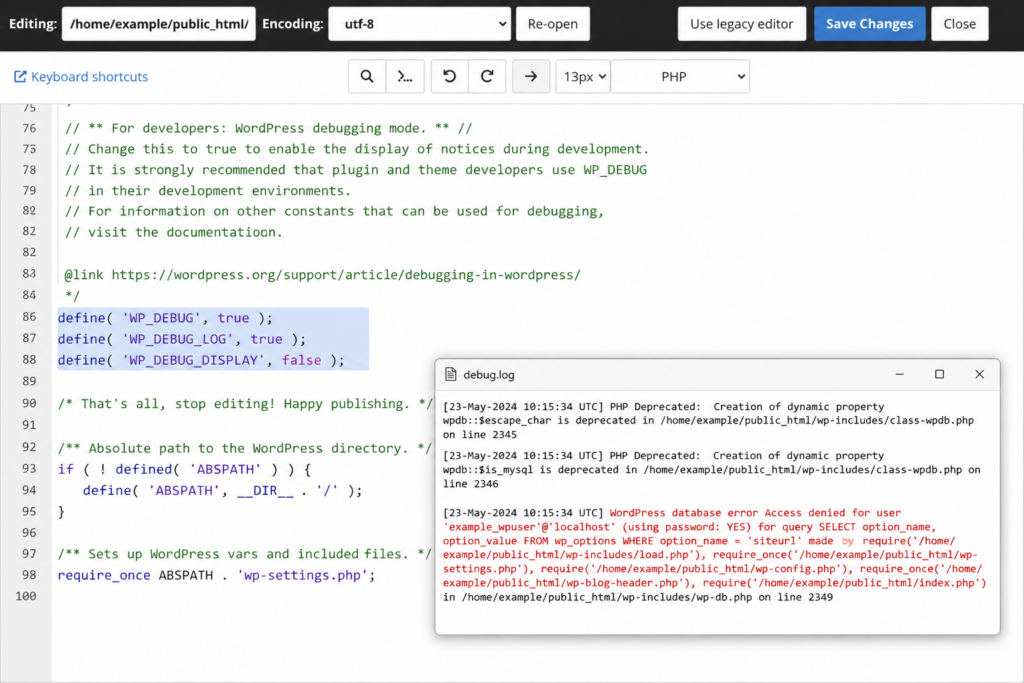
Task: Maximize the debug.log window
Action: point(939,374)
